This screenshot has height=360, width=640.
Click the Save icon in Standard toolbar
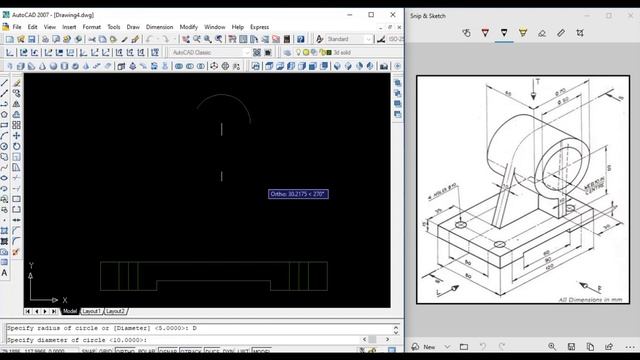point(31,39)
